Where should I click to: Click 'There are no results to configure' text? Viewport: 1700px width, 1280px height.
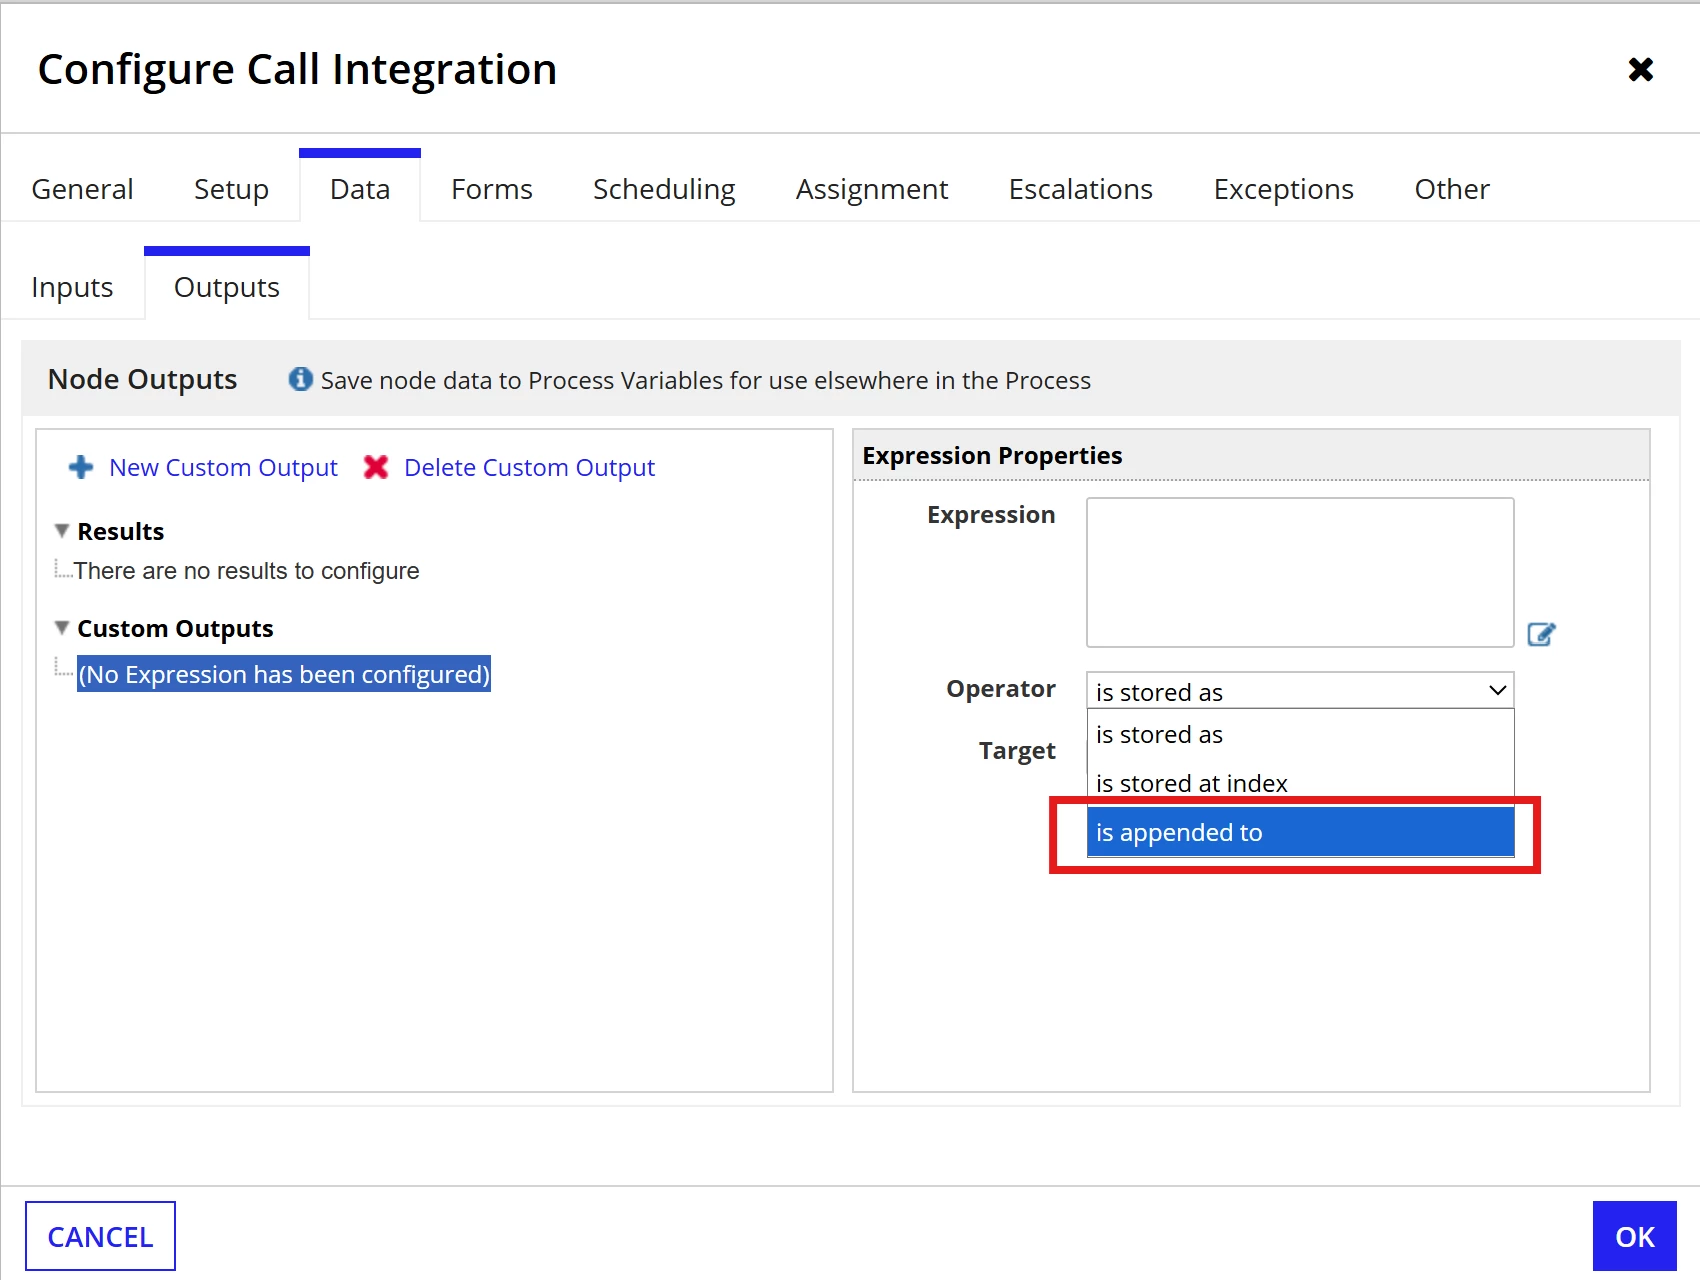click(246, 571)
